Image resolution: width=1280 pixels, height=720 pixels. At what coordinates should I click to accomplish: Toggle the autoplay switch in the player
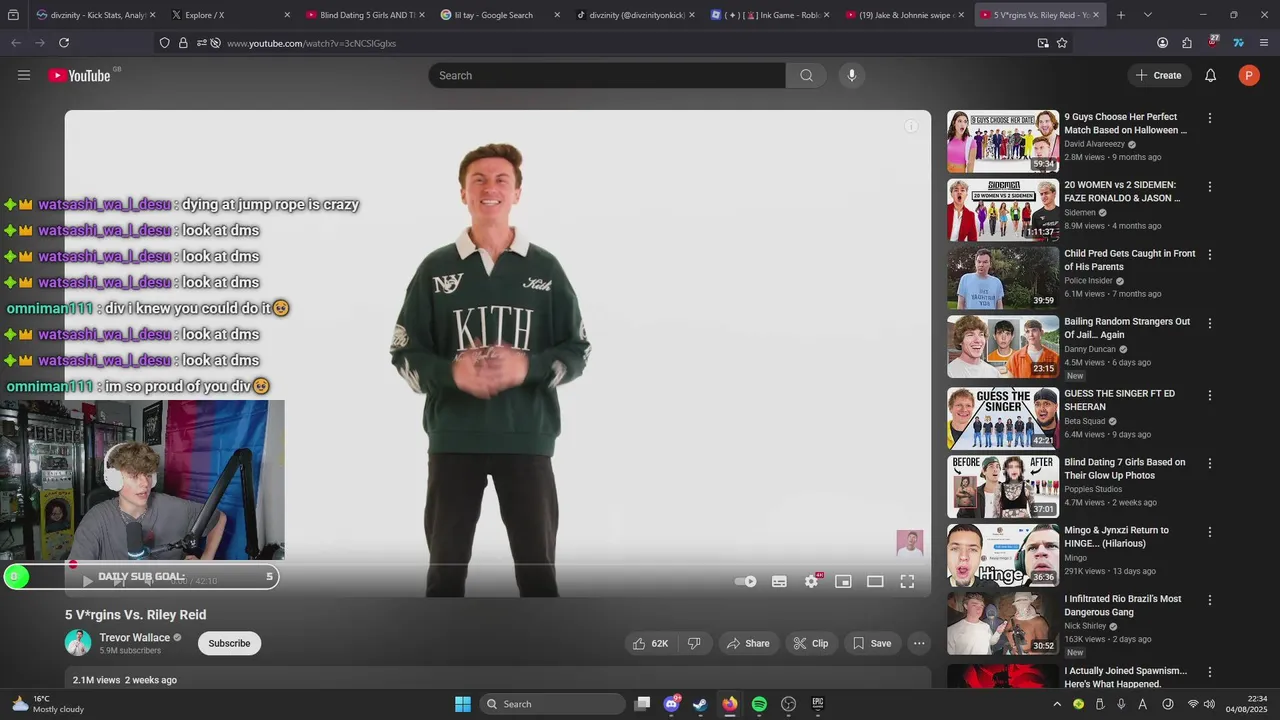click(746, 581)
